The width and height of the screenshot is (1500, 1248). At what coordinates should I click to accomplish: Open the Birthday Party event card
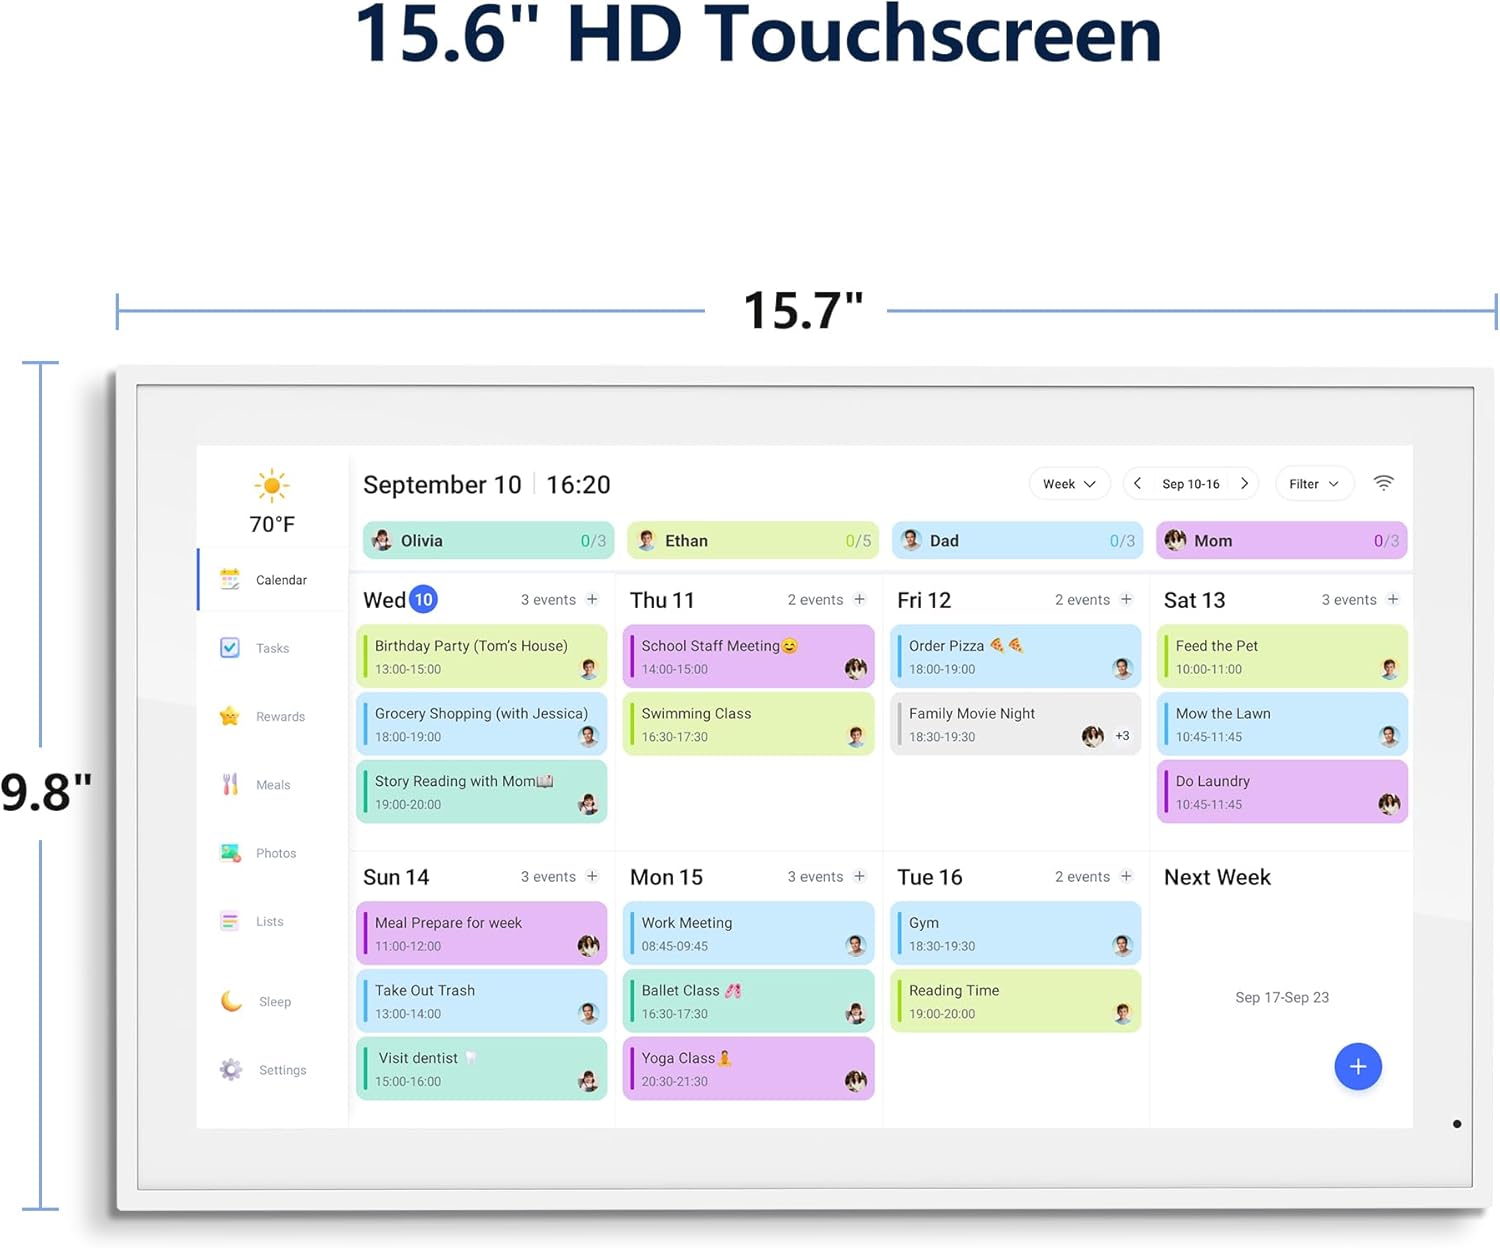(481, 656)
